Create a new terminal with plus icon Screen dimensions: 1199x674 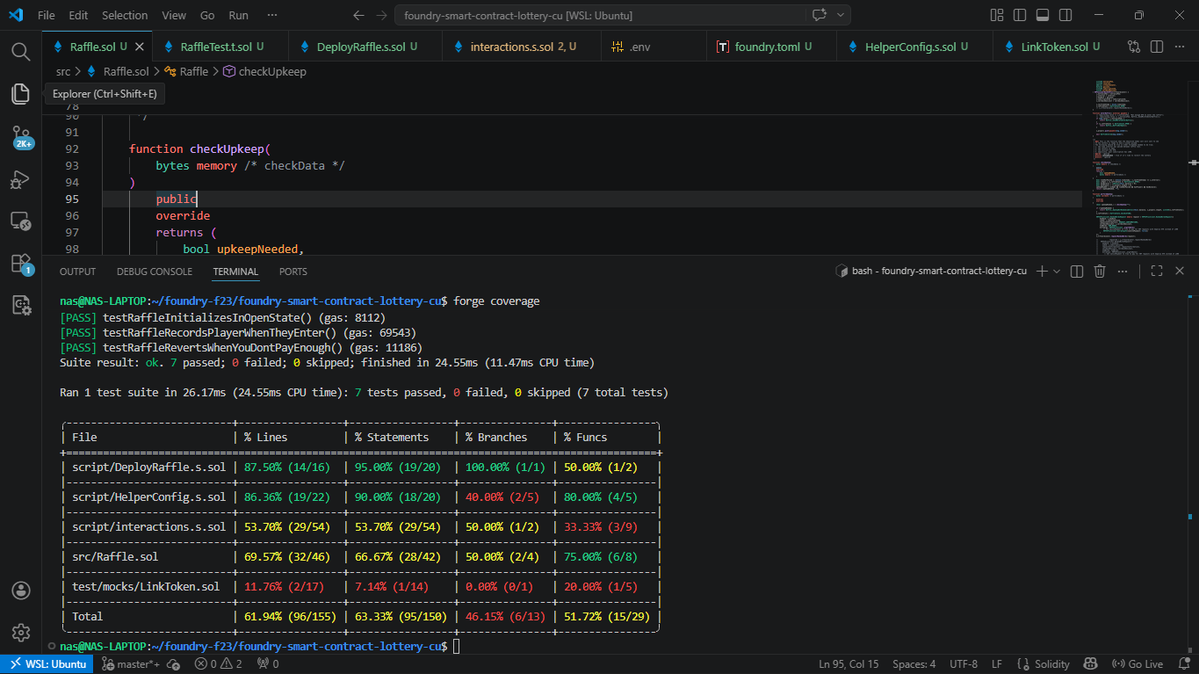point(1041,271)
